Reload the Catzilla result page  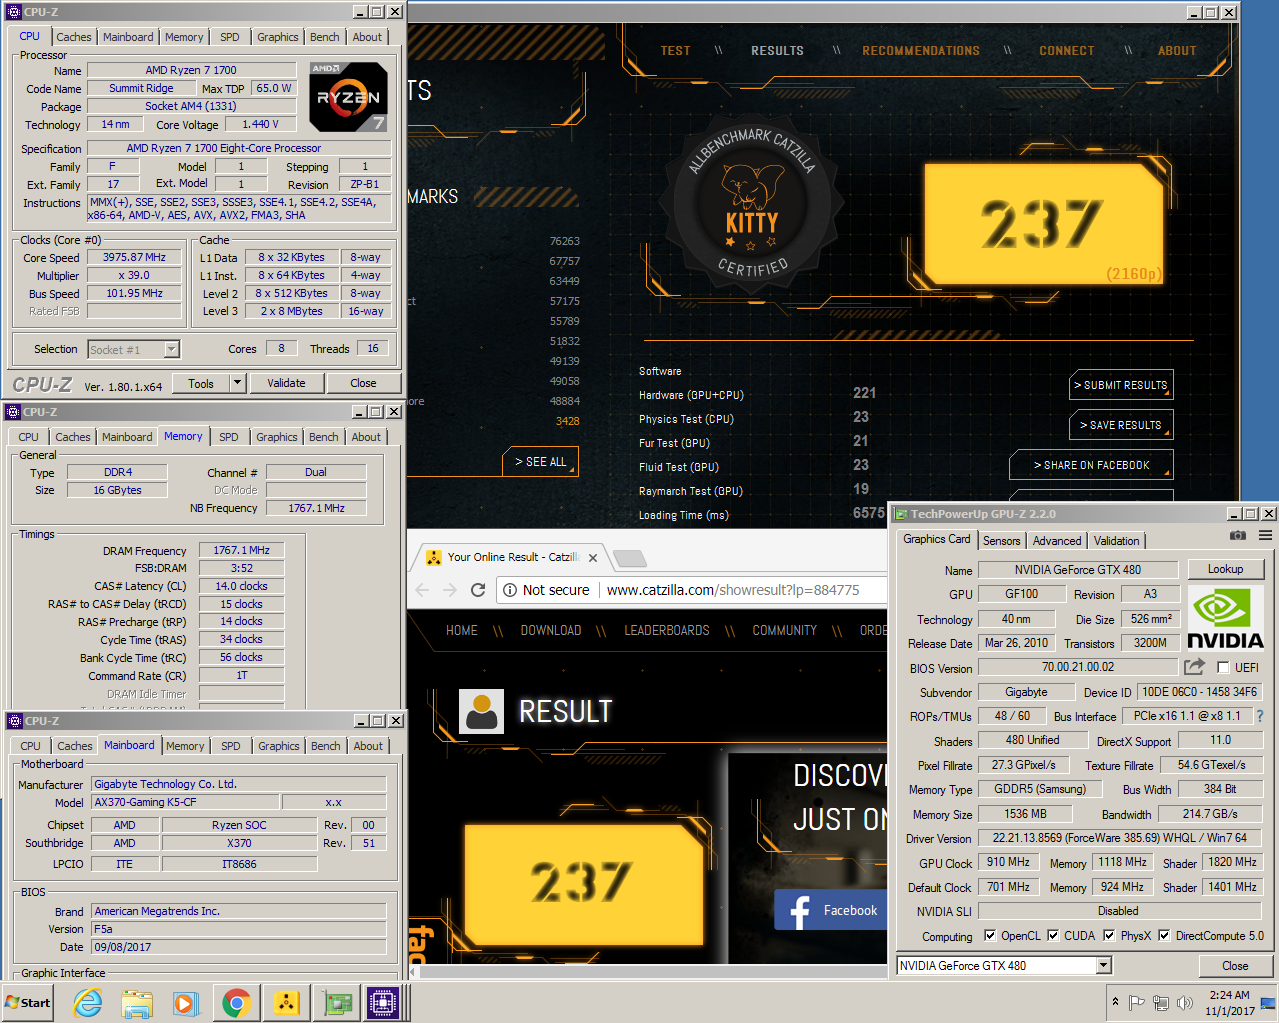click(478, 590)
